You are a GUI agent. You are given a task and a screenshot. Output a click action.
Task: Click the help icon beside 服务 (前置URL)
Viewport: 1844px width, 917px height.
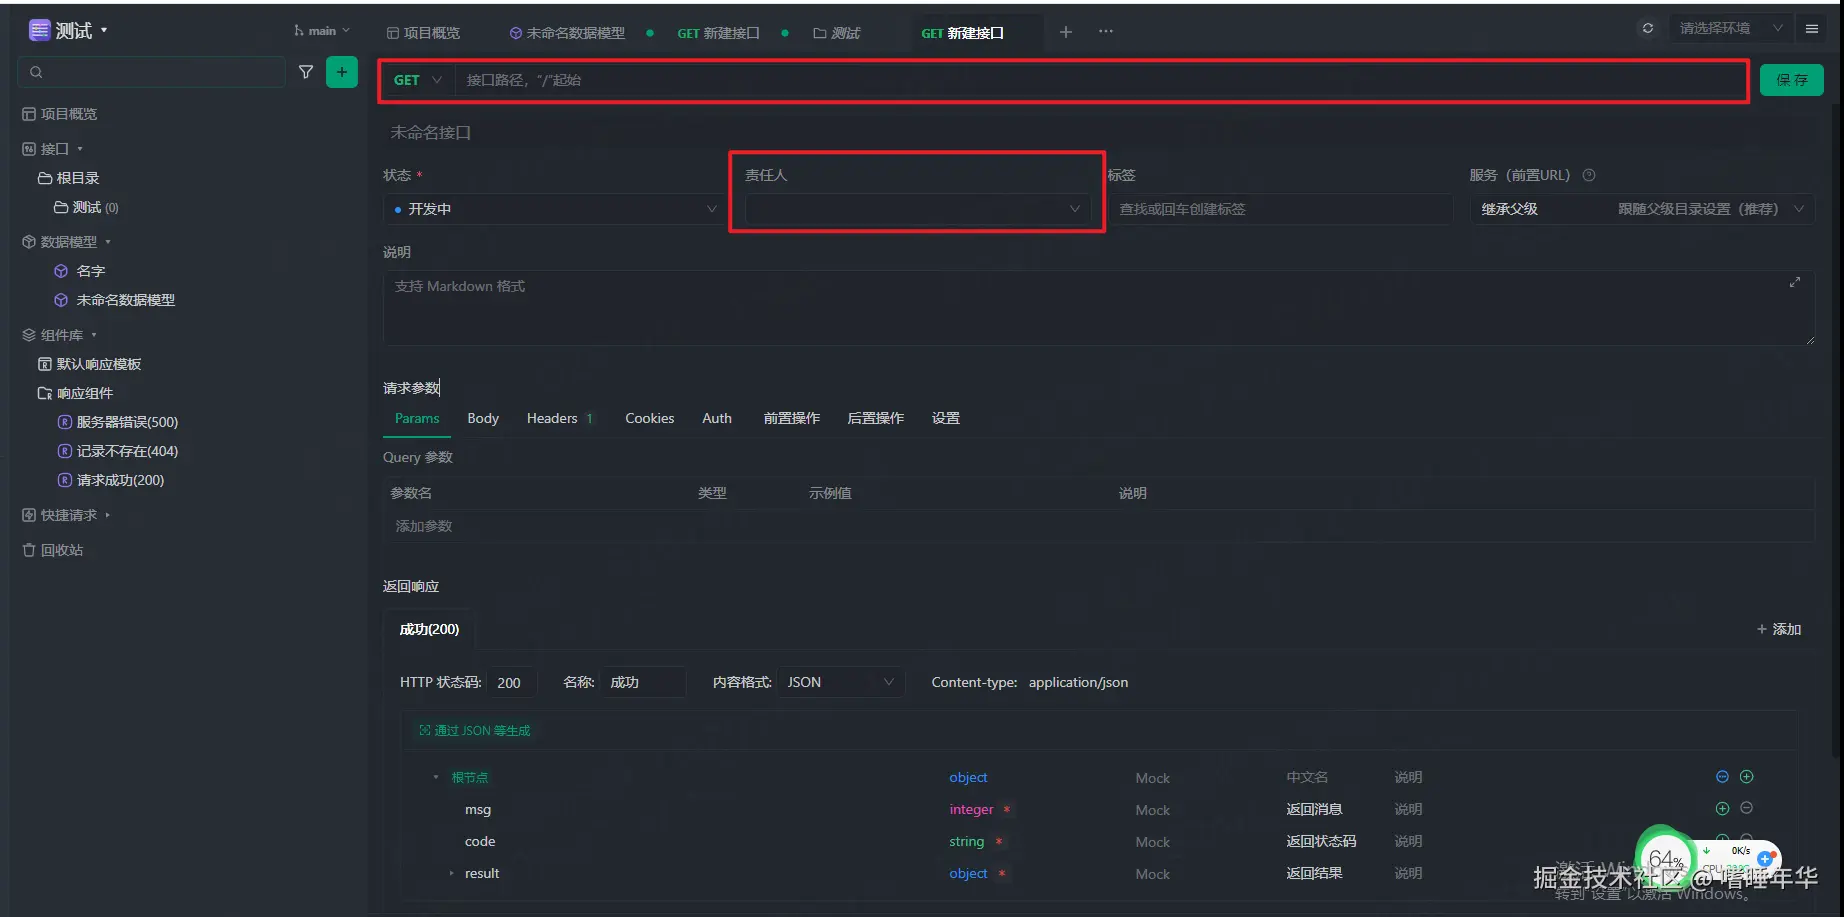1589,175
